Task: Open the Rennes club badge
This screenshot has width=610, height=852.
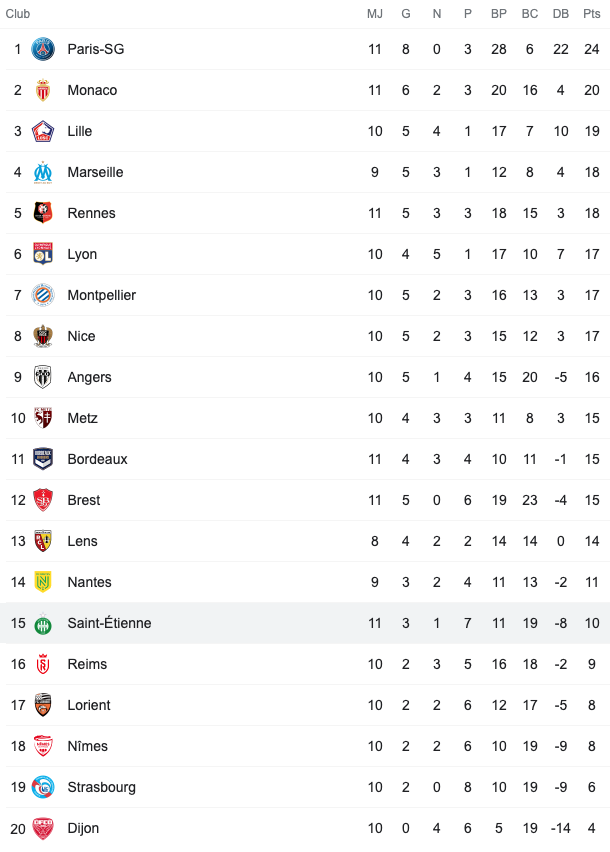Action: [43, 213]
